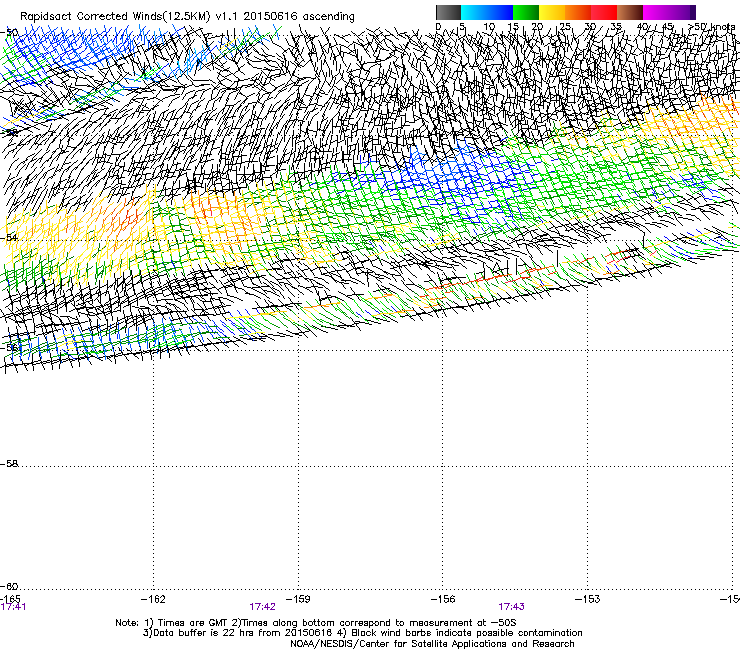Click the '-60' latitude axis label
The image size is (740, 650).
point(9,586)
